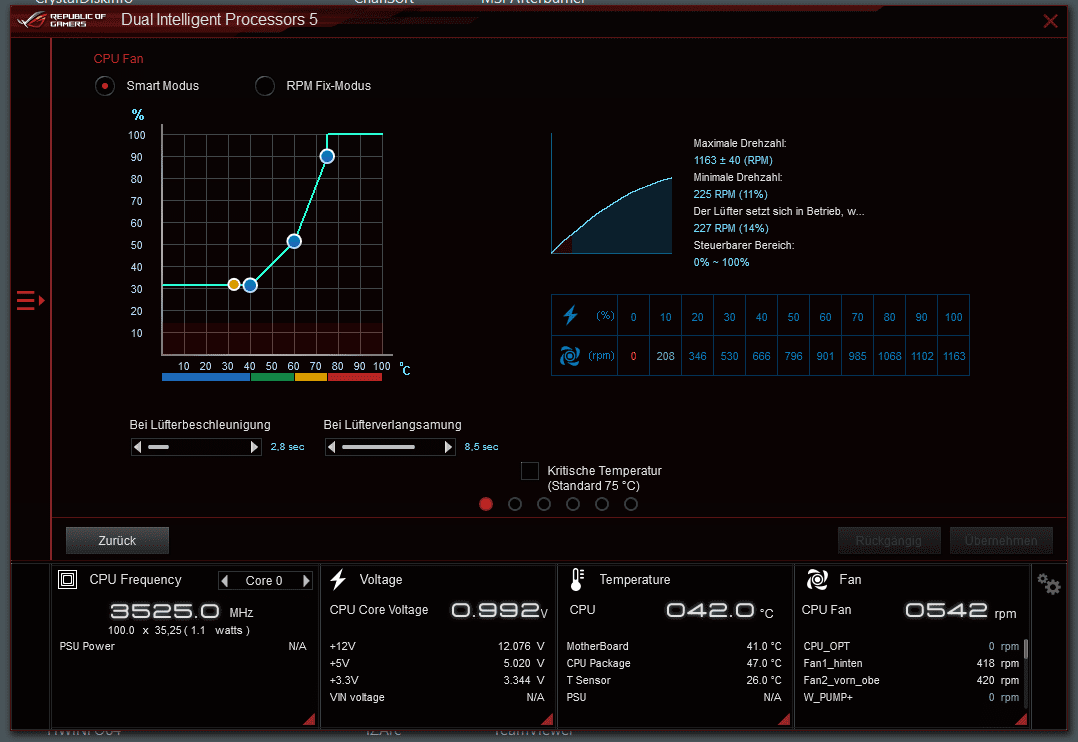Click the +12V voltage row
Screen dimensions: 1078x742
[x=437, y=646]
